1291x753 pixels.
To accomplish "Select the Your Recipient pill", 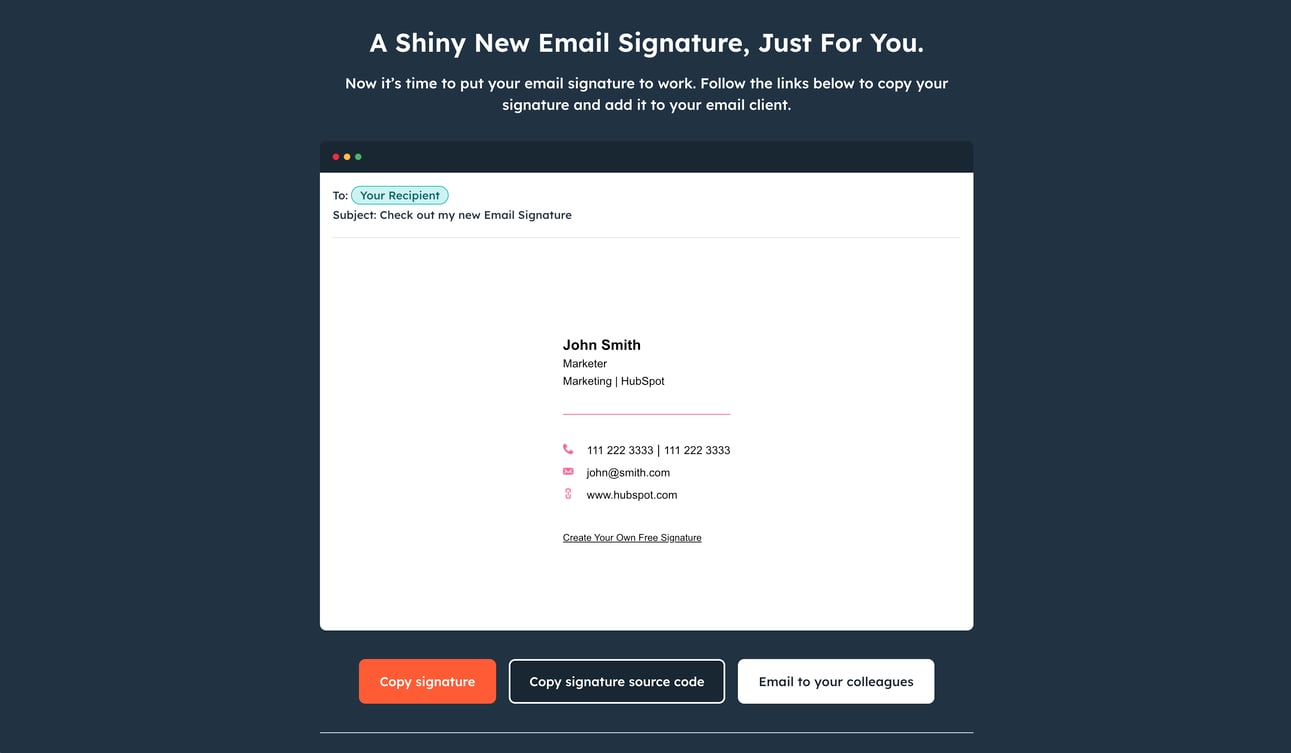I will (399, 196).
